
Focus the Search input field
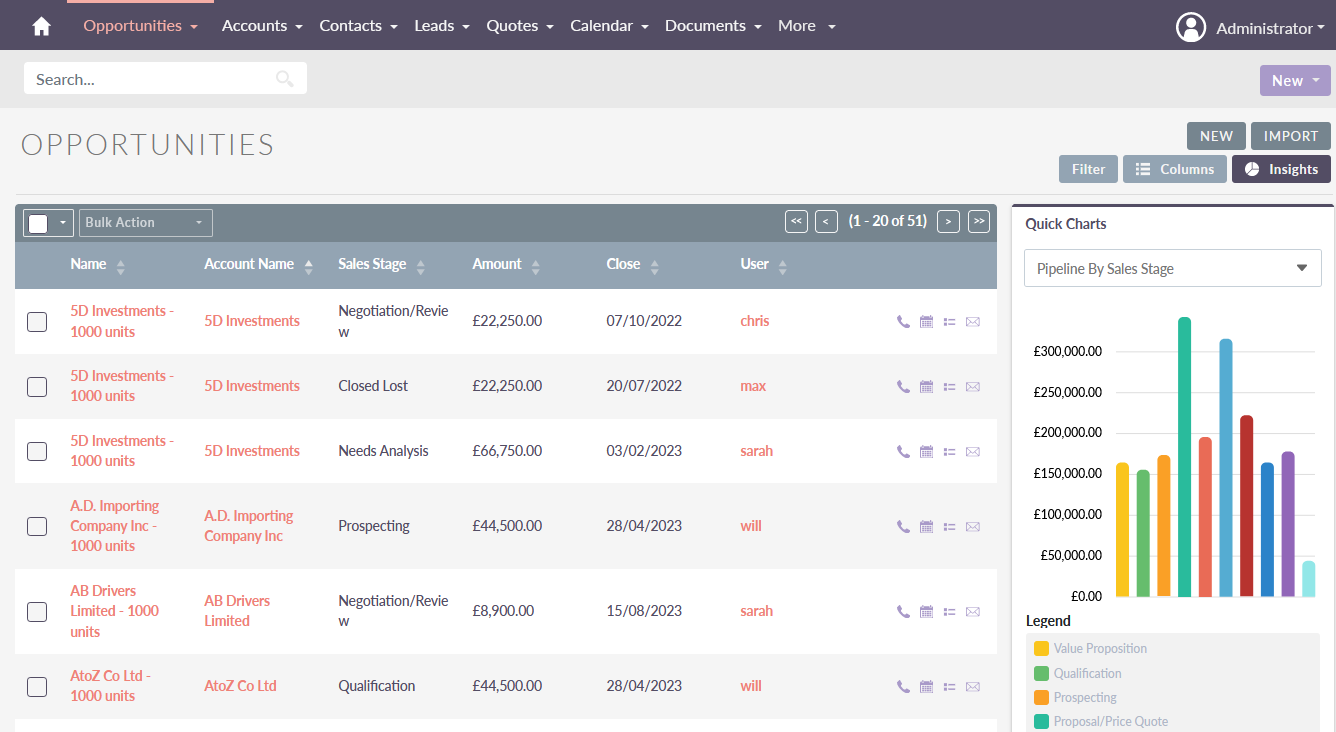point(165,79)
